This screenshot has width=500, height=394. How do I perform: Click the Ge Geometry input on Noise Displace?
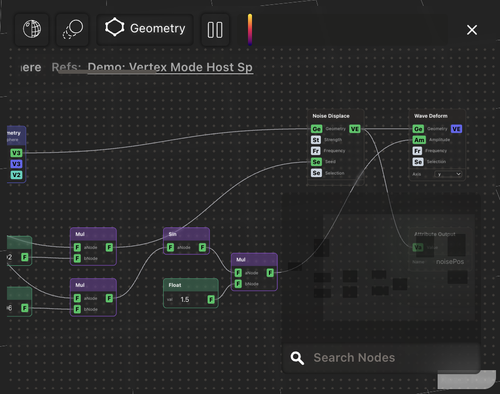tap(316, 129)
